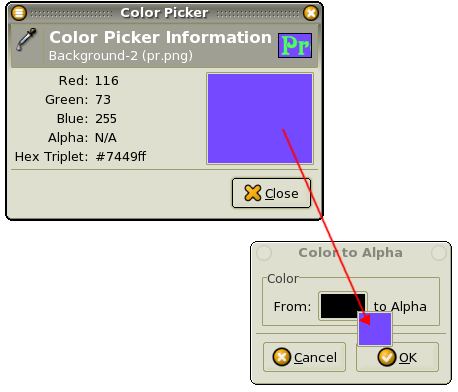Click the eyedropper color picker icon
The image size is (458, 392).
(26, 40)
